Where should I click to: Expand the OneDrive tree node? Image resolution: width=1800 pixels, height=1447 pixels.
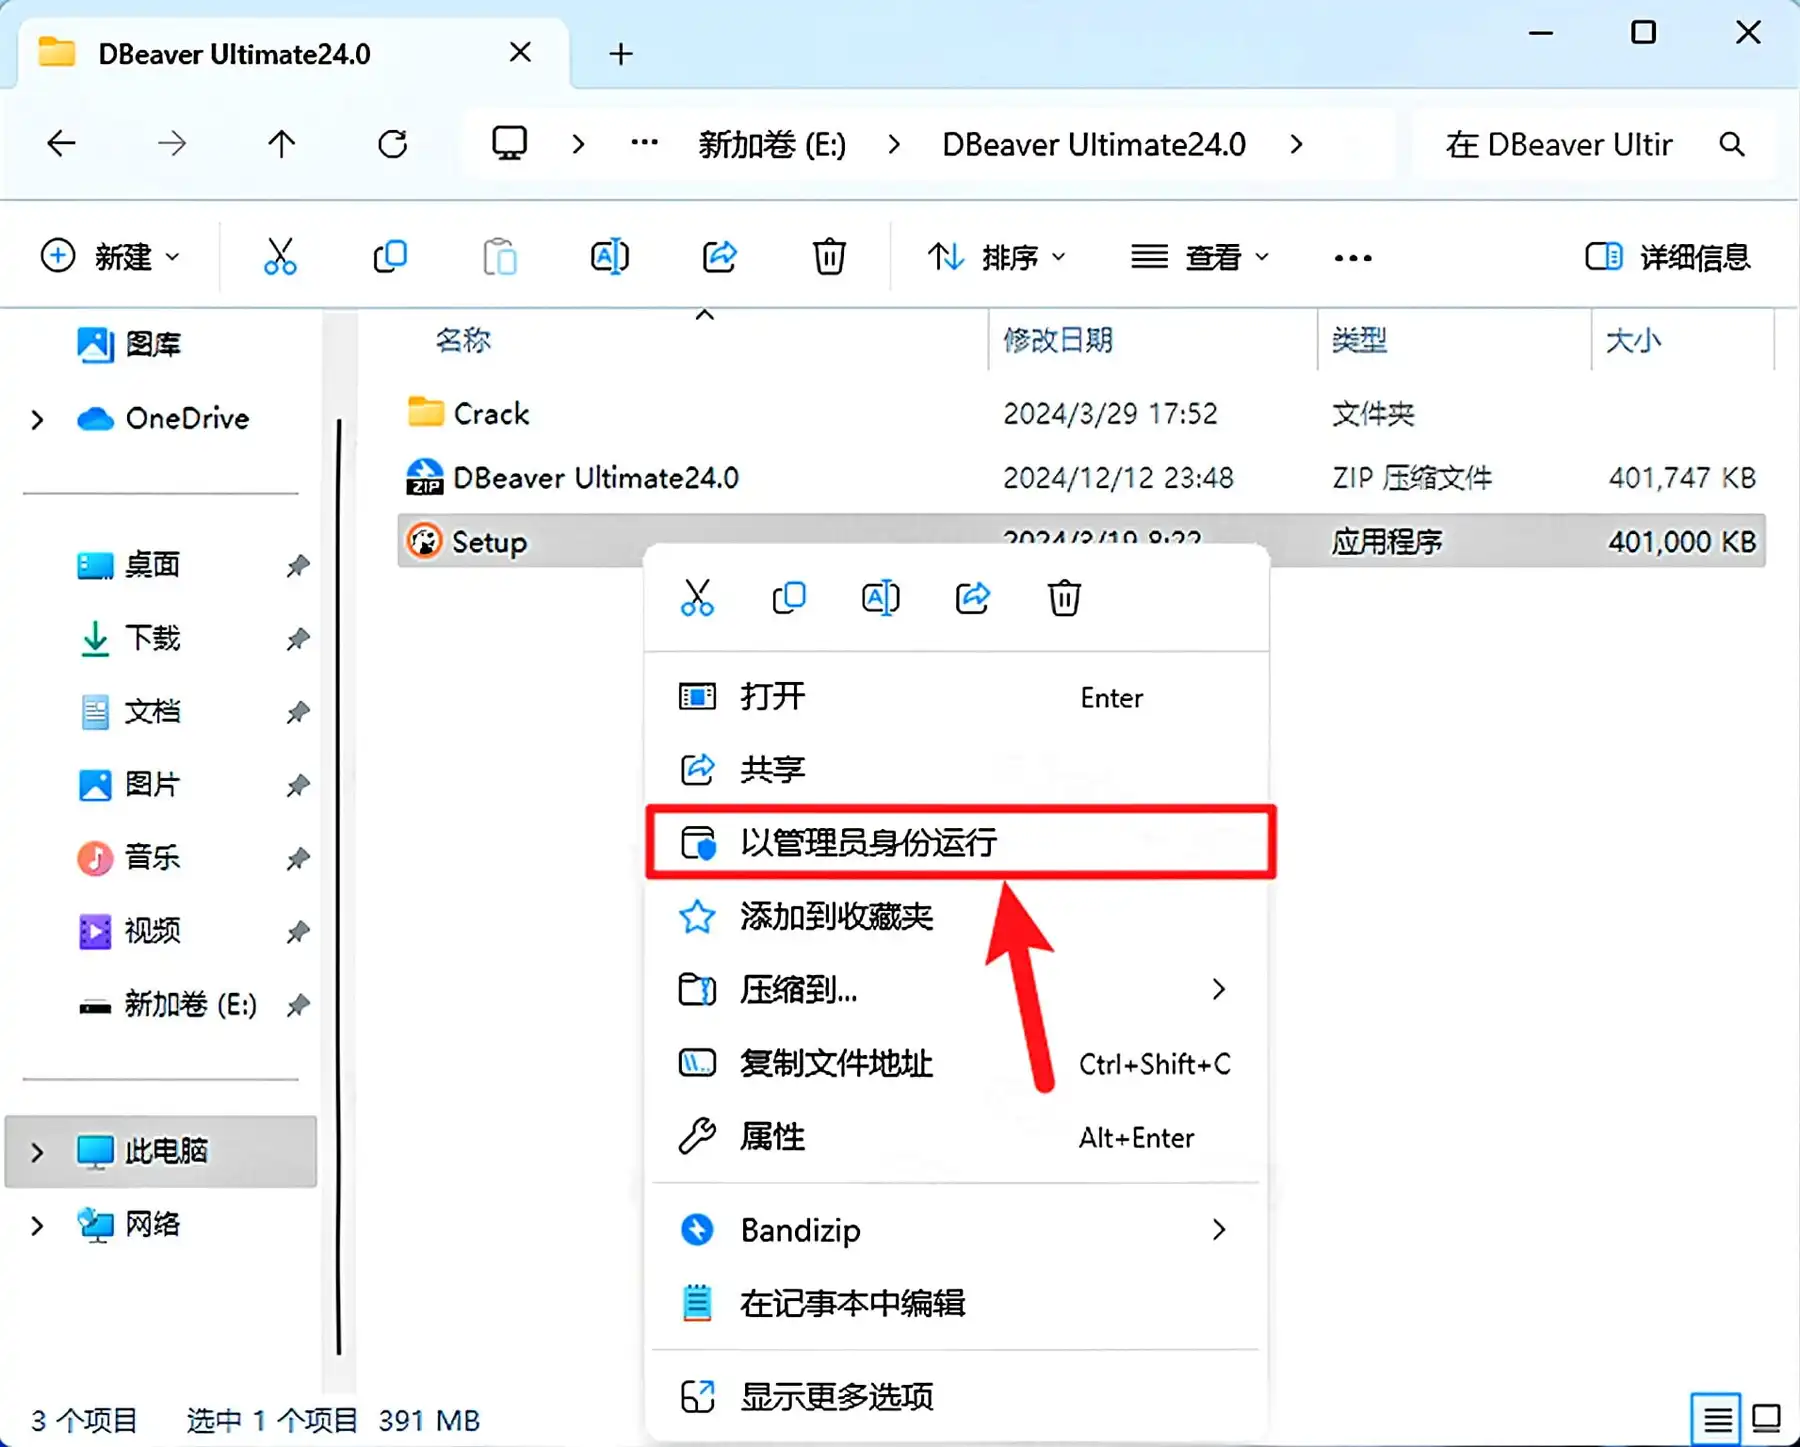[x=37, y=419]
